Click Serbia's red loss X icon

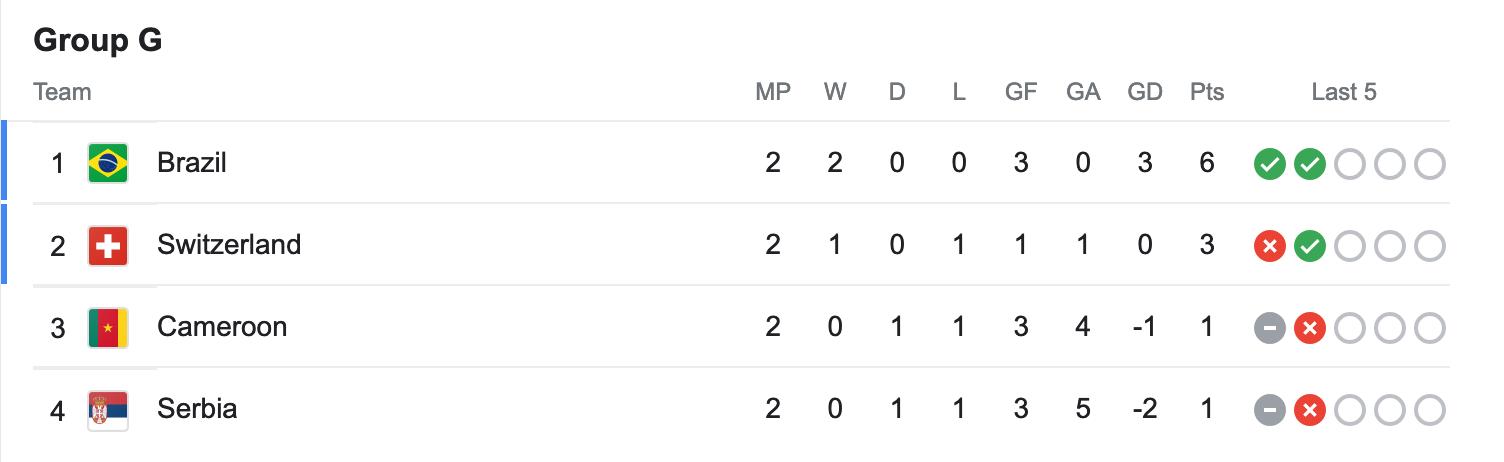click(1309, 410)
